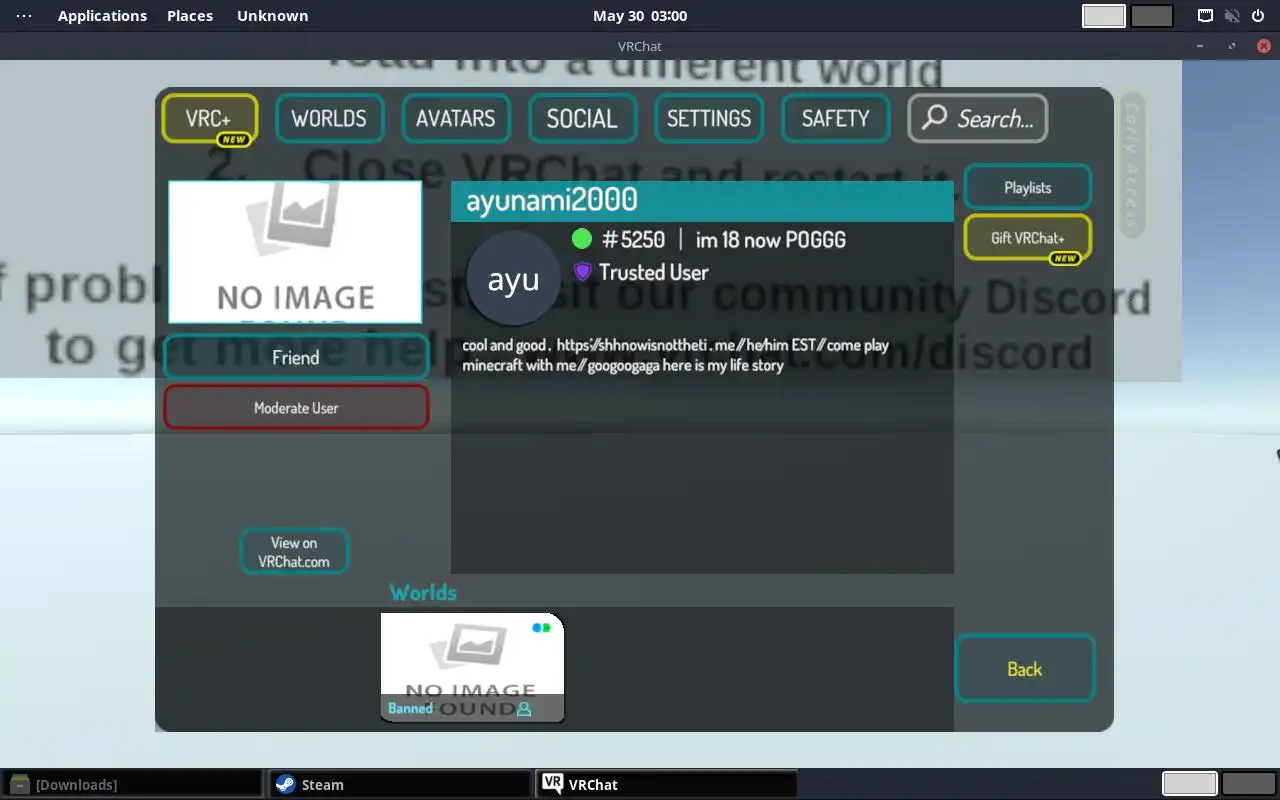The image size is (1280, 800).
Task: Click the three-dots activities icon
Action: [24, 15]
